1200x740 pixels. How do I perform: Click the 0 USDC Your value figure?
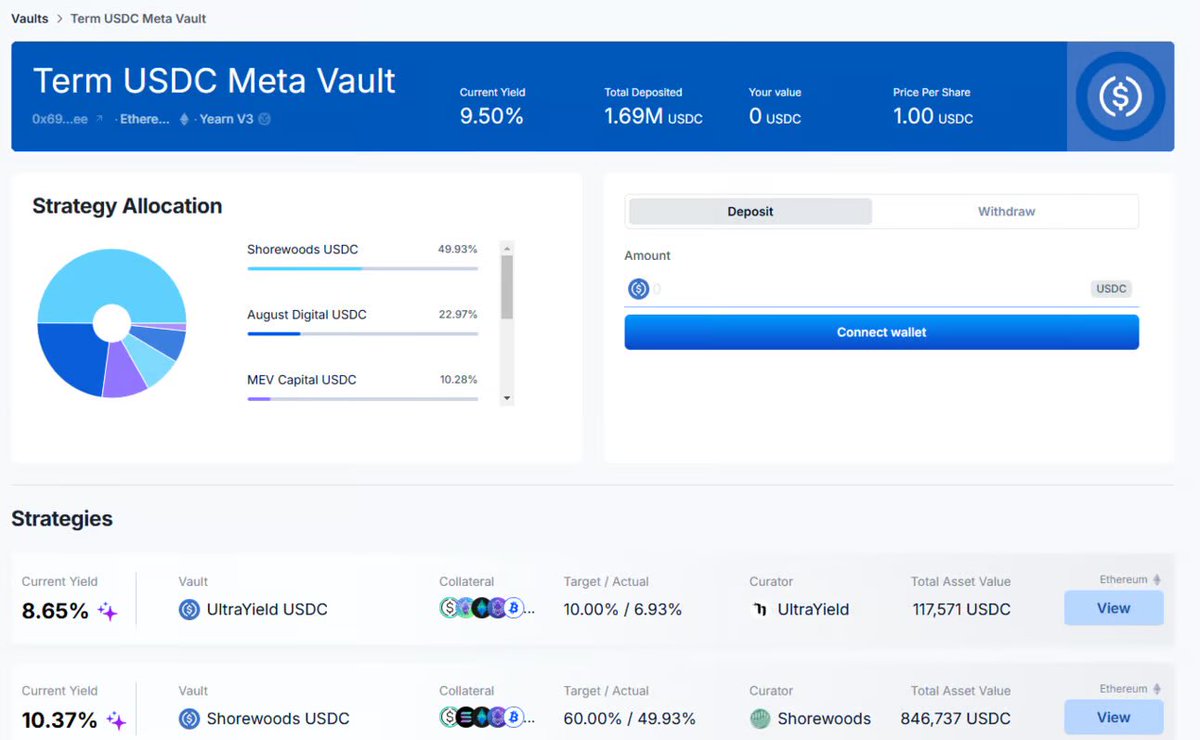[775, 116]
